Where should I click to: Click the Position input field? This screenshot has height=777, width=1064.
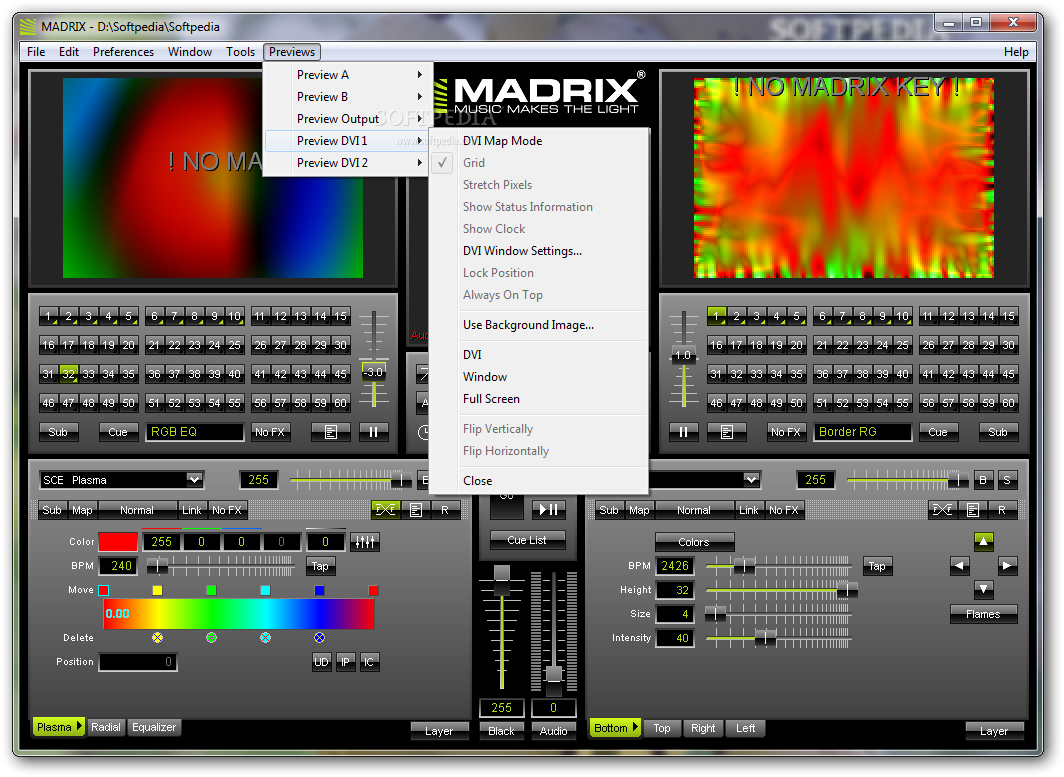pyautogui.click(x=138, y=662)
